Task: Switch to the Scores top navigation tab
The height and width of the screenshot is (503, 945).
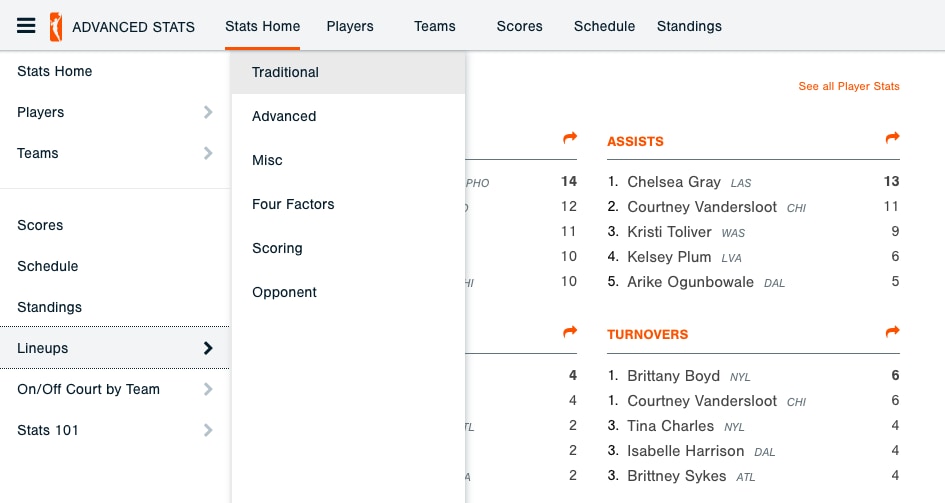Action: pyautogui.click(x=520, y=27)
